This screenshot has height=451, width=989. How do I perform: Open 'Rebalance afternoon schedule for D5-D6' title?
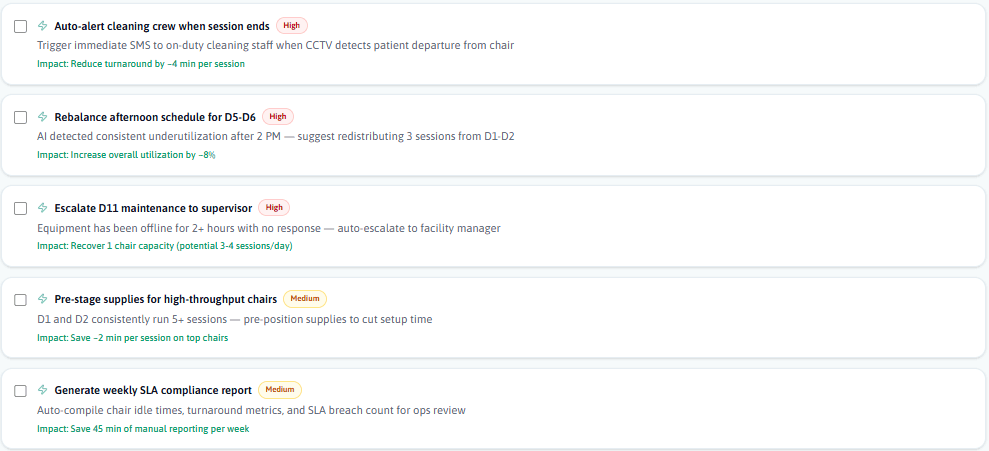click(x=154, y=117)
